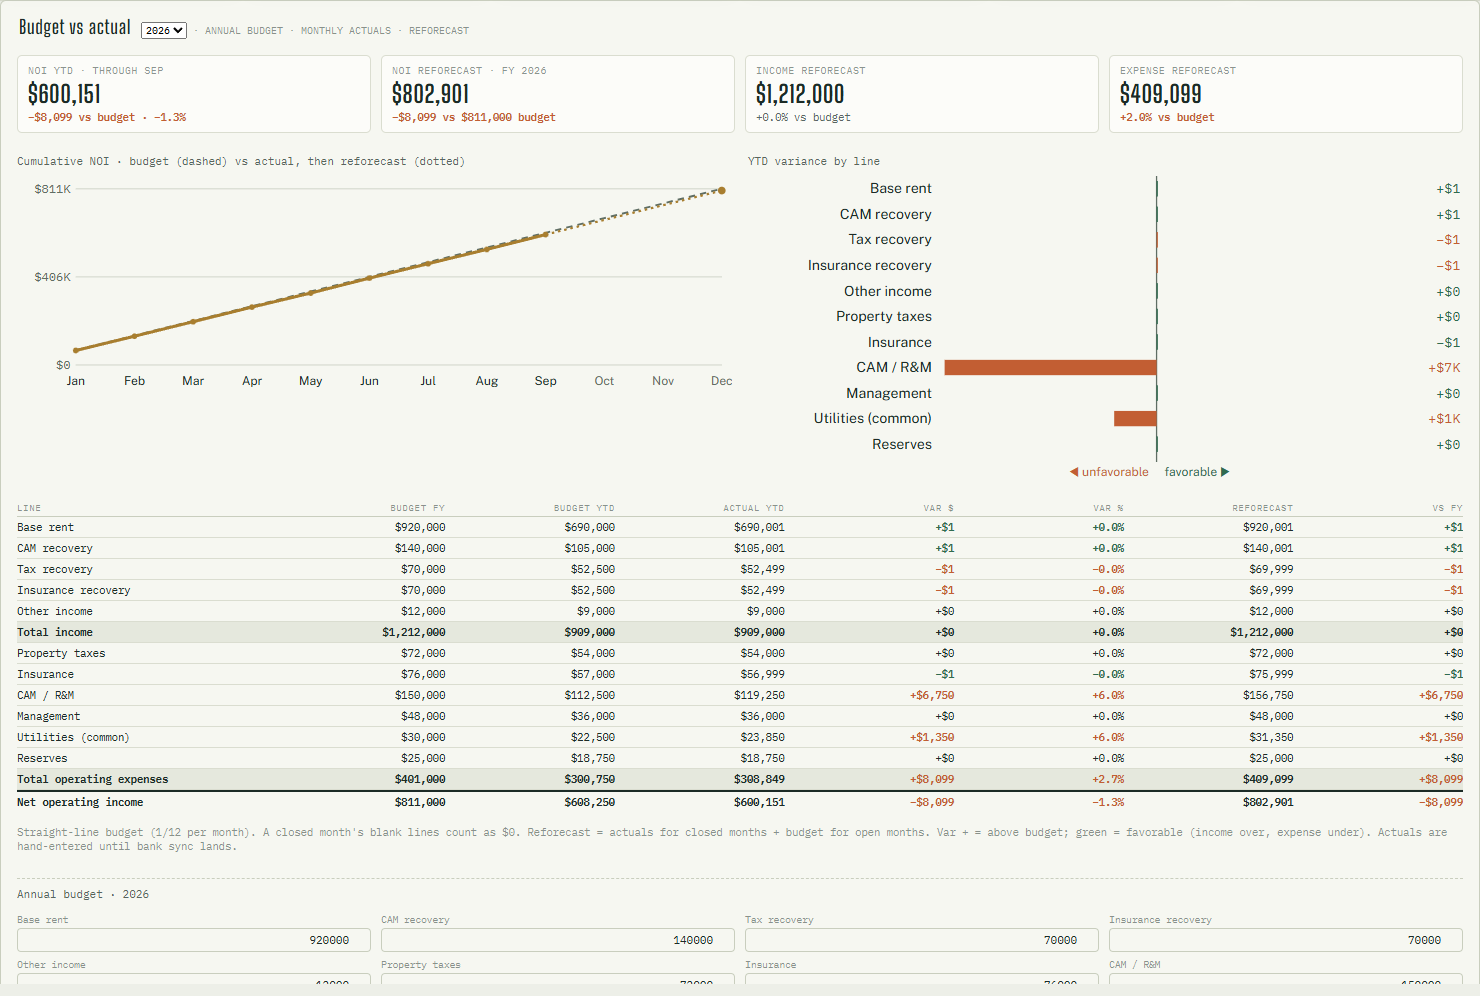Select the 'Net operating income' row label
The width and height of the screenshot is (1480, 996).
pyautogui.click(x=80, y=802)
